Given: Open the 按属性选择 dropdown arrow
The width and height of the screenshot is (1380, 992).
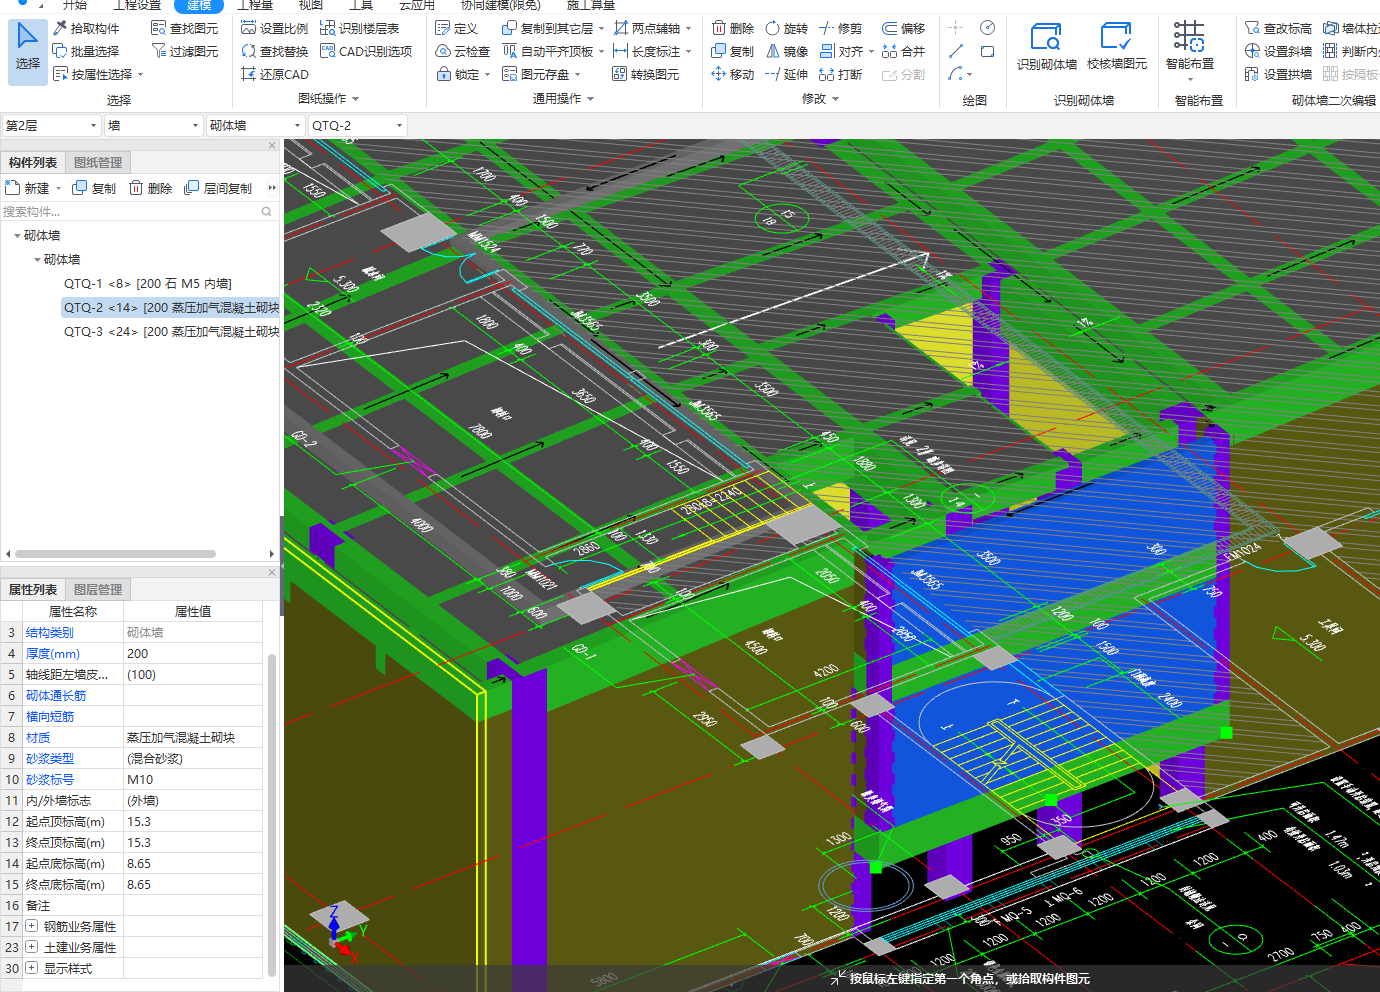Looking at the screenshot, I should [x=140, y=74].
